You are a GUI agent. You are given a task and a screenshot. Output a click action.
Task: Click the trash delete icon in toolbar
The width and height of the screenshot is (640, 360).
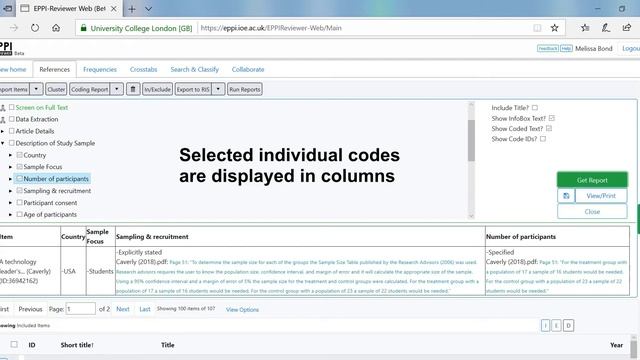point(133,89)
